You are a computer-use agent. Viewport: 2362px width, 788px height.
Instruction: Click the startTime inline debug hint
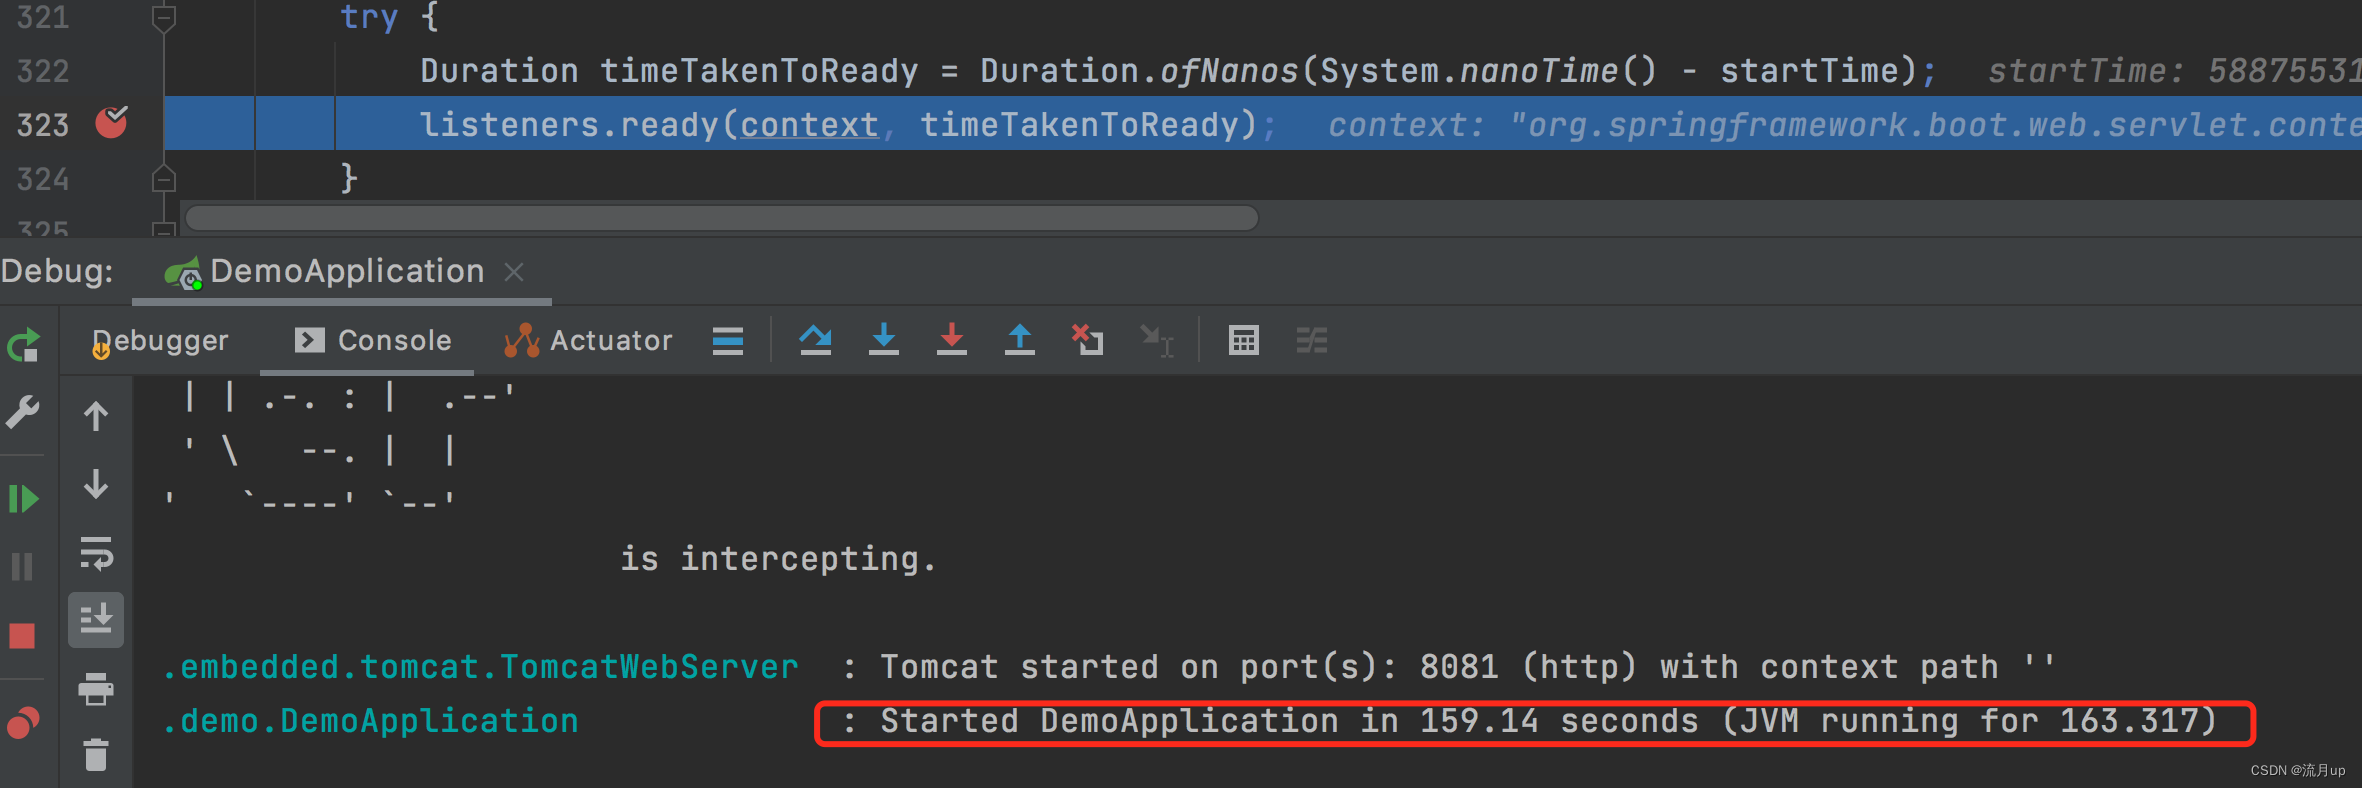(2174, 71)
